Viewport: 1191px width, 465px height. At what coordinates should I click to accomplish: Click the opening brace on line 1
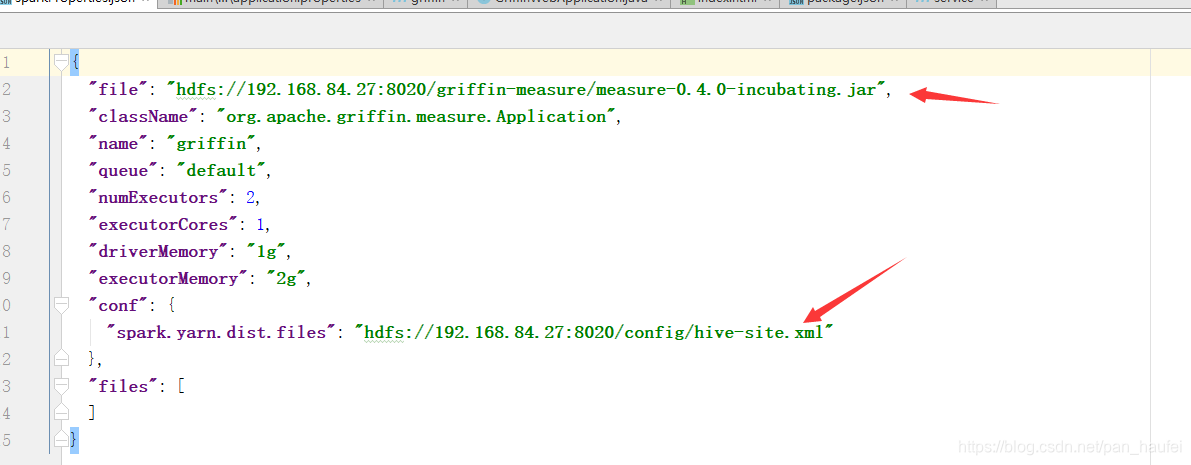tap(74, 63)
